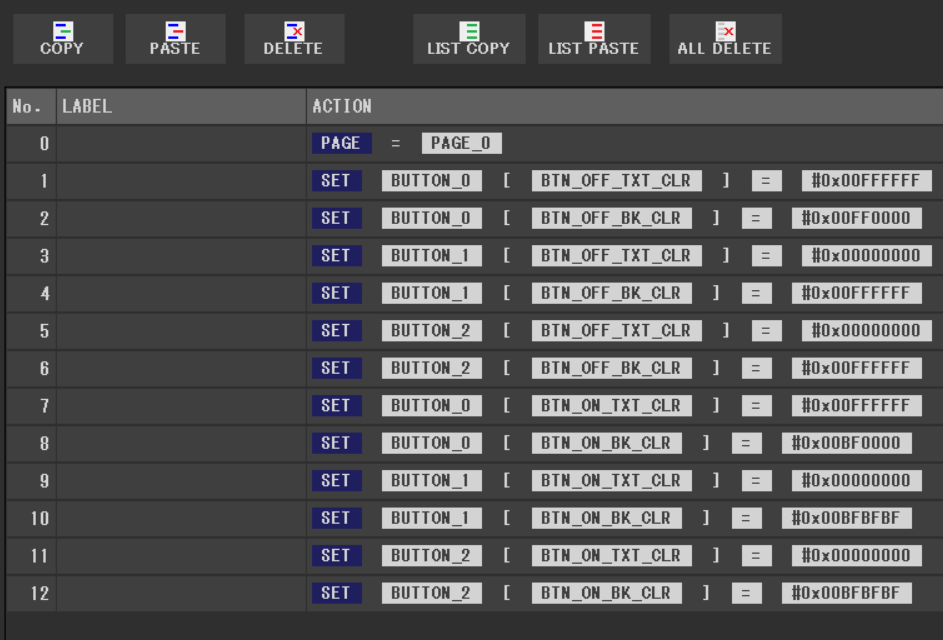Click the empty label cell of row 10
Screen dimensions: 943x640
180,518
